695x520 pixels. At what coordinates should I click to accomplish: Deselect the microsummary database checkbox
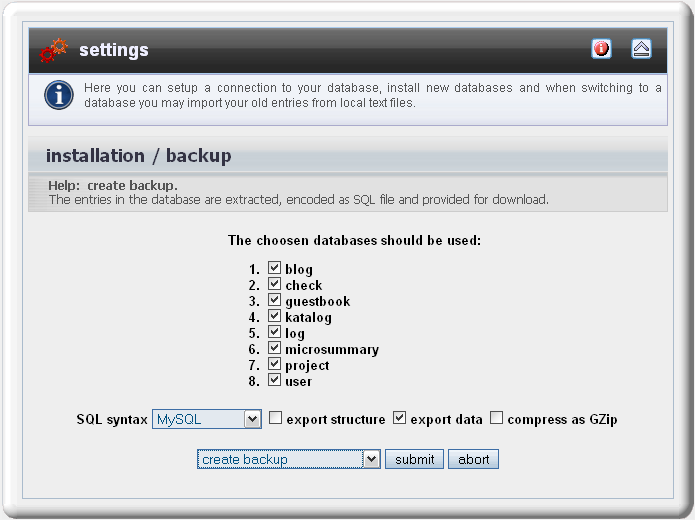click(x=274, y=348)
